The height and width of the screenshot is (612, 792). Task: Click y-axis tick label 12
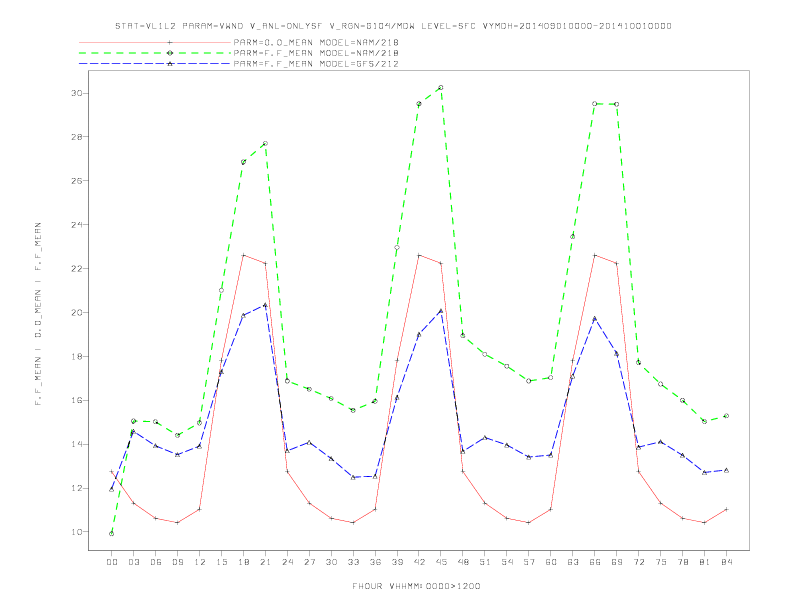point(77,488)
